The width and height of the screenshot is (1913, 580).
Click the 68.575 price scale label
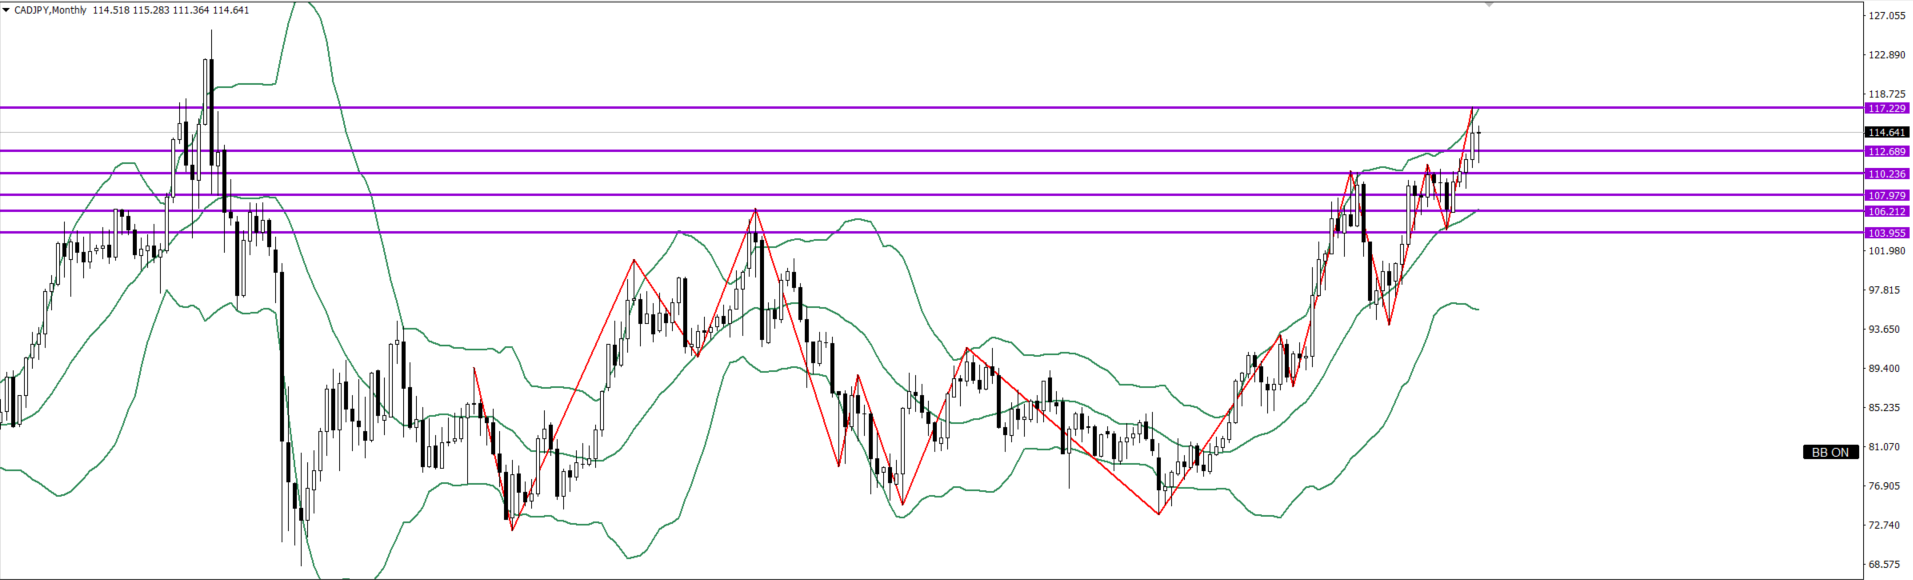tap(1887, 564)
